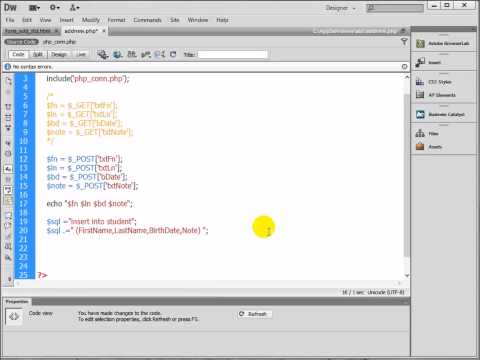Click the Refresh design view toolbar icon
Screen dimensions: 480x360
173,54
